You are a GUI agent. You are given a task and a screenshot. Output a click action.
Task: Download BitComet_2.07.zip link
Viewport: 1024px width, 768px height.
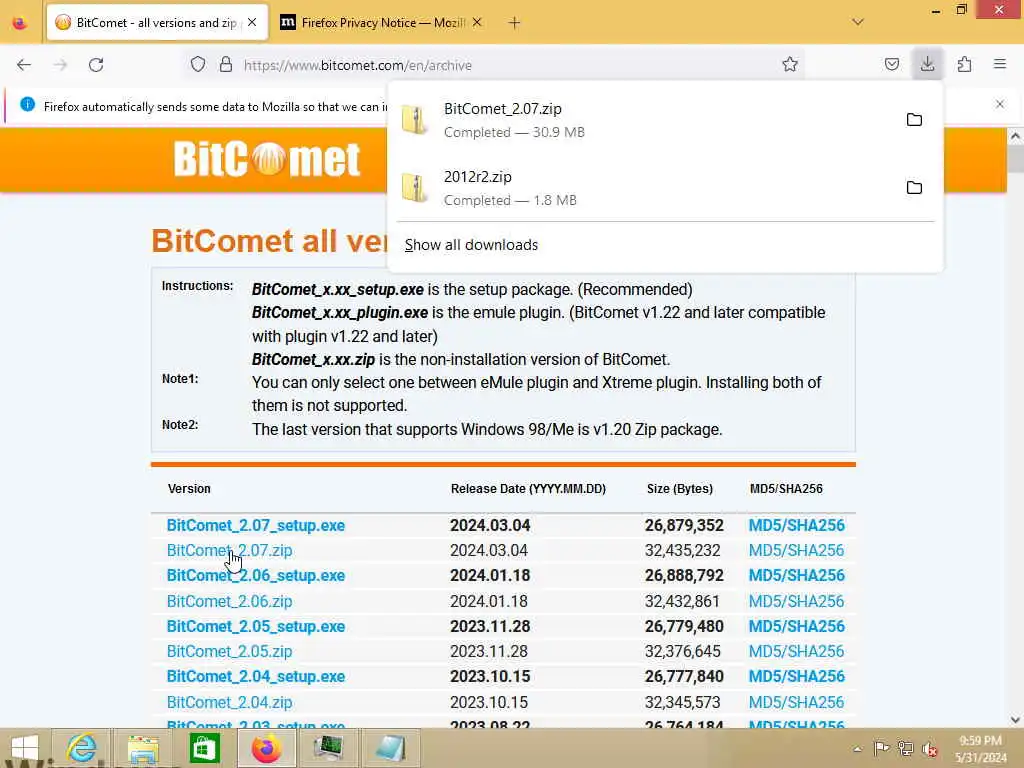click(229, 551)
